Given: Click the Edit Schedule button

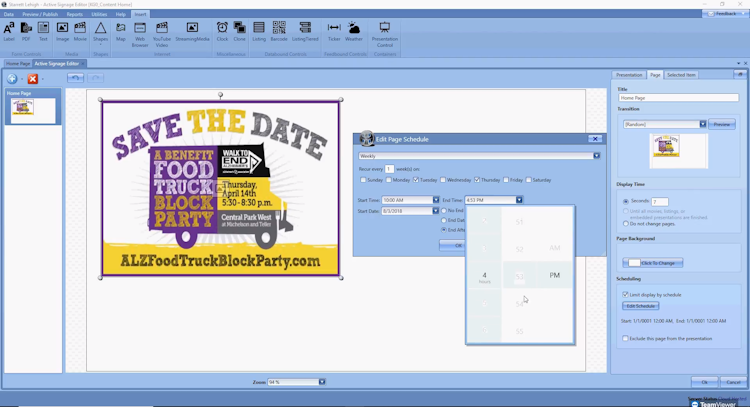Looking at the screenshot, I should tap(640, 306).
